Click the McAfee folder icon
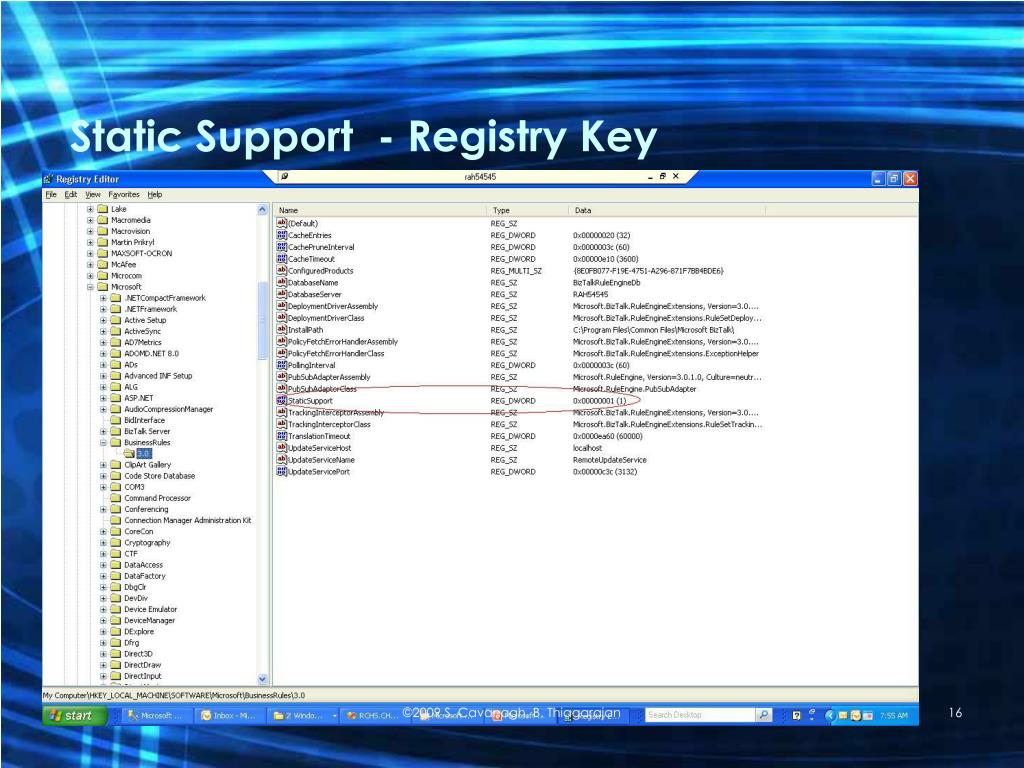The height and width of the screenshot is (768, 1024). click(103, 264)
